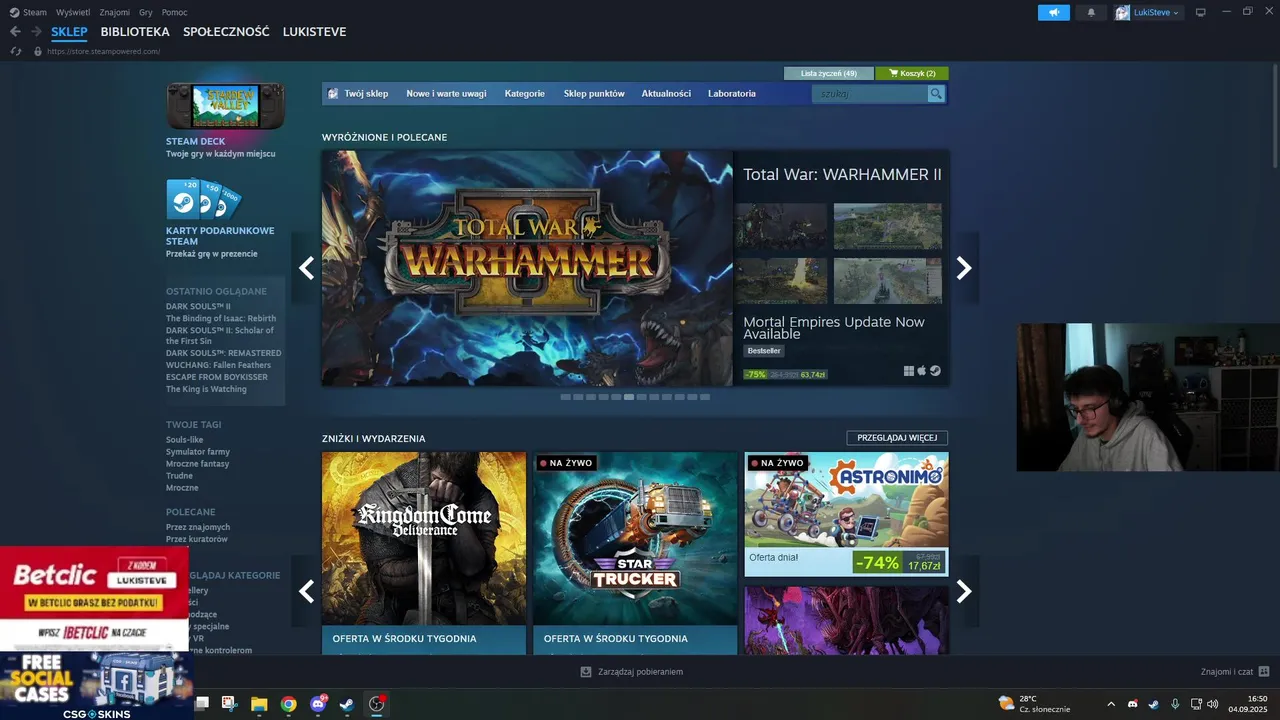Open the Total War WARHAMMER II banner

click(527, 268)
